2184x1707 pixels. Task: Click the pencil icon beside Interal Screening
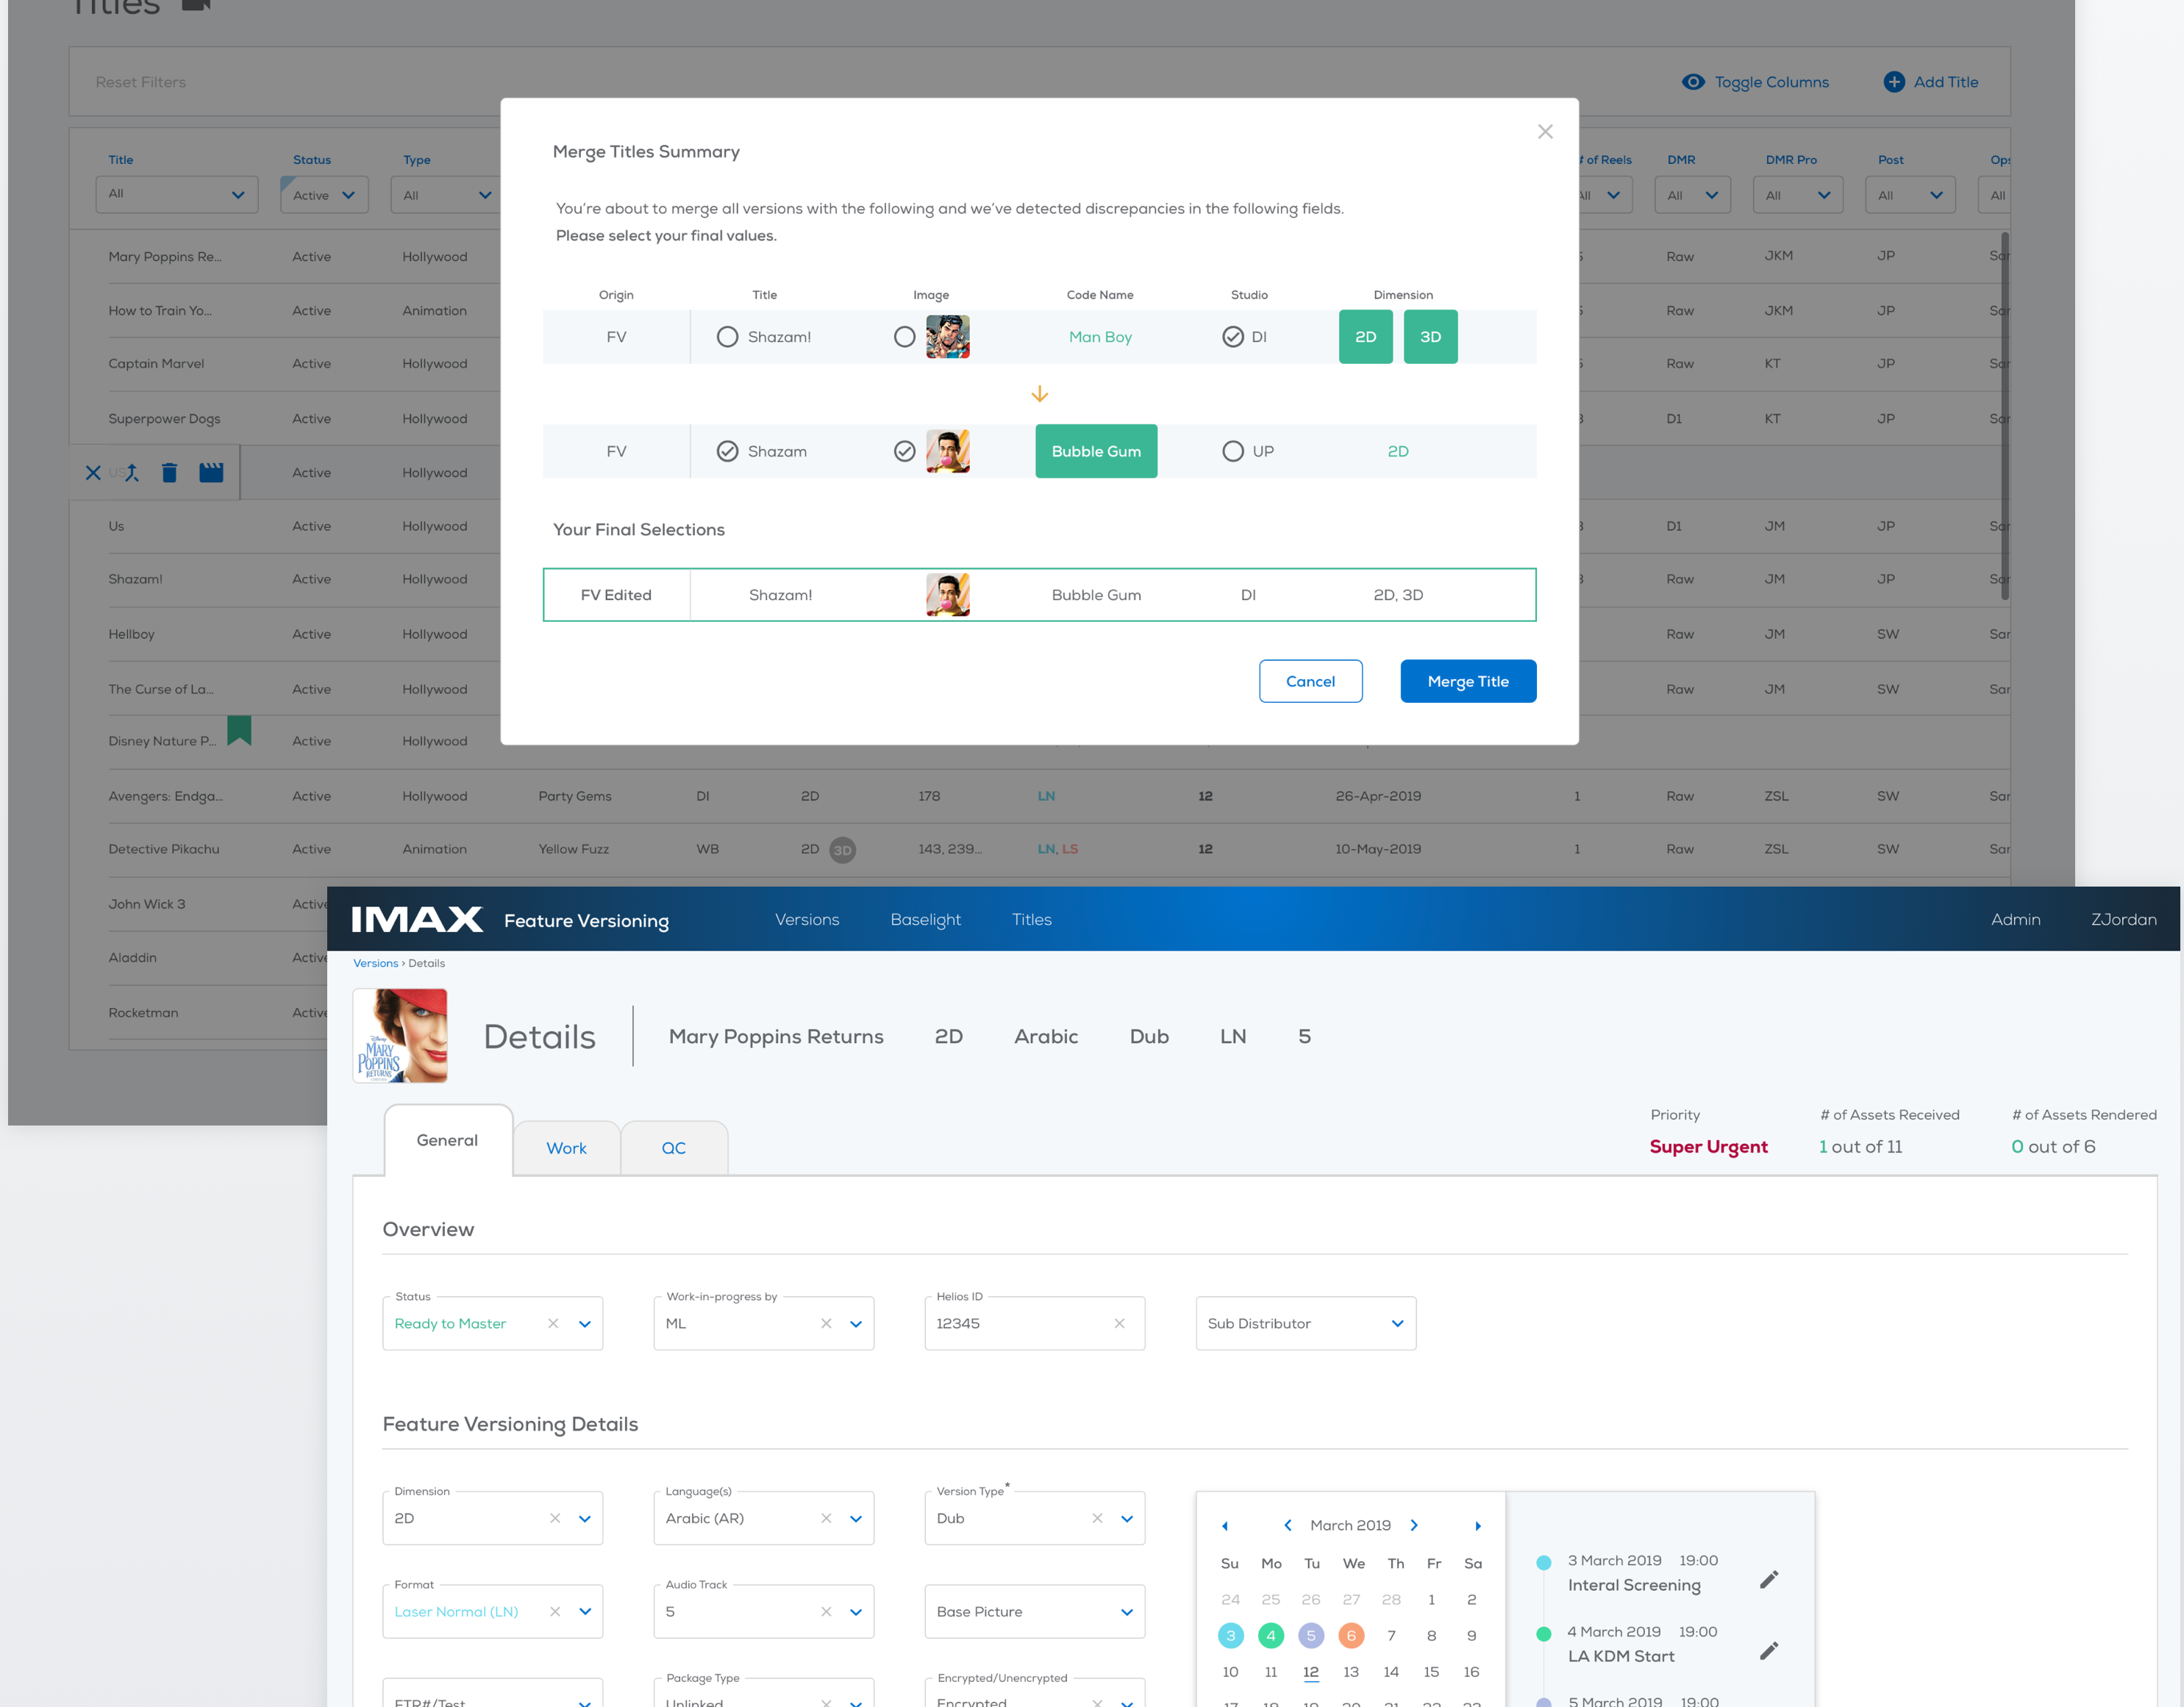[x=1769, y=1580]
